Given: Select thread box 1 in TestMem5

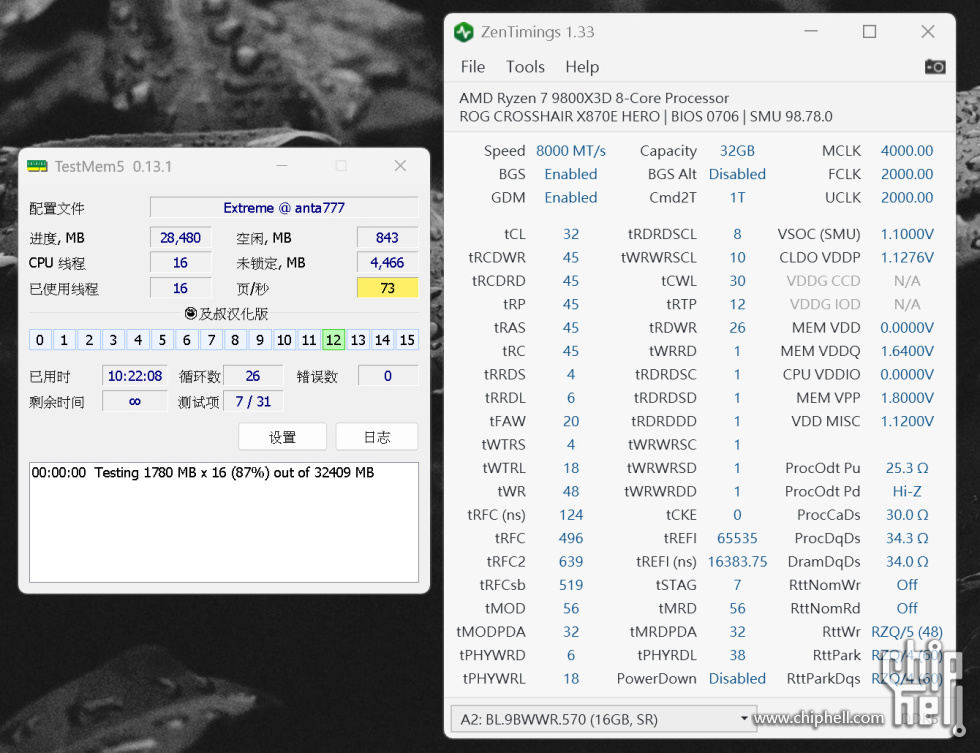Looking at the screenshot, I should [x=64, y=340].
